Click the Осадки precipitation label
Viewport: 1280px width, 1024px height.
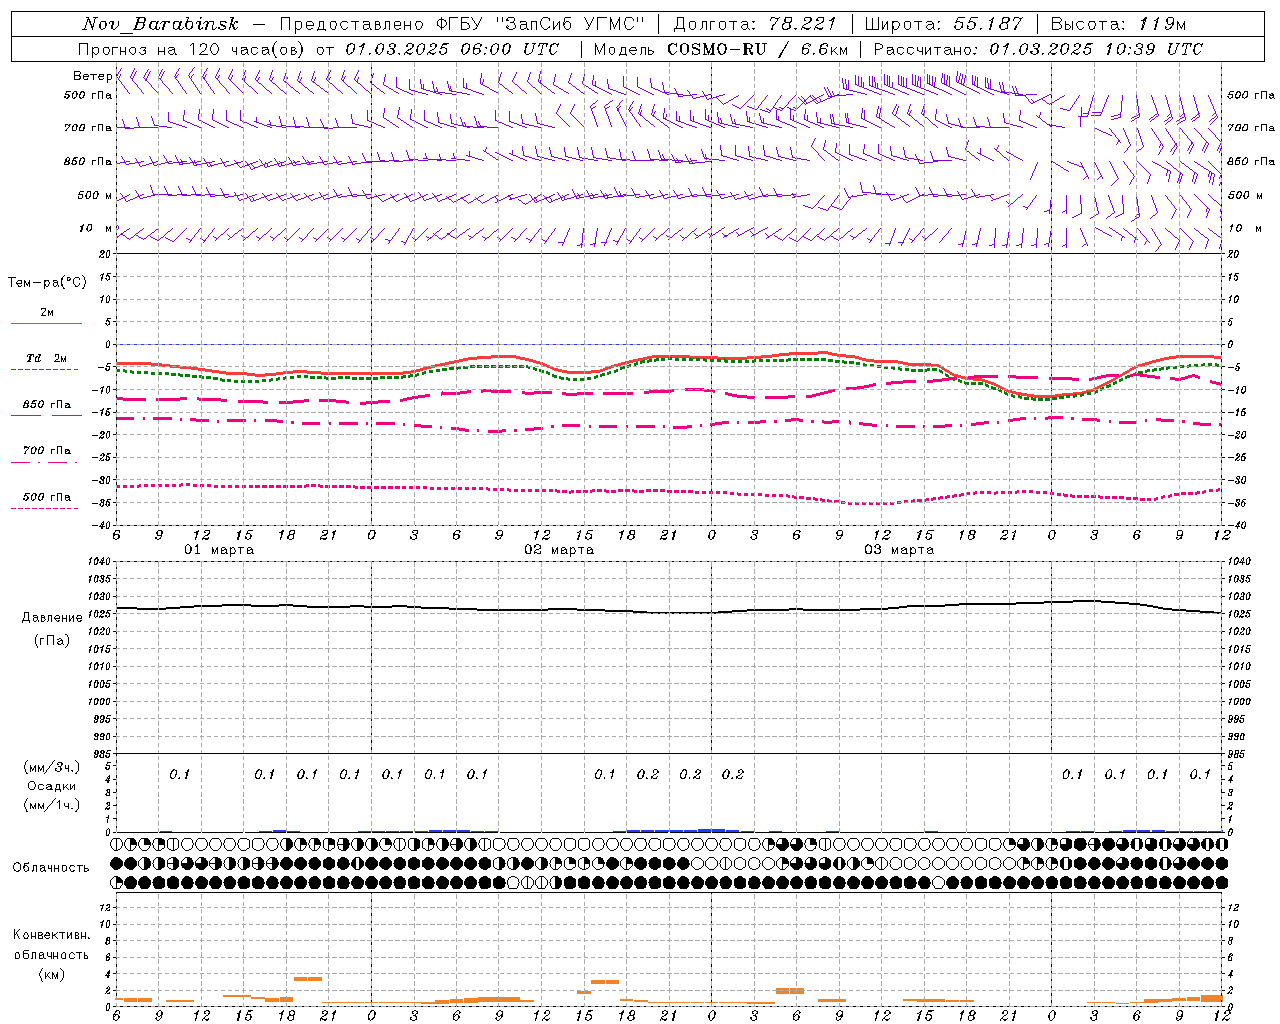[x=52, y=786]
